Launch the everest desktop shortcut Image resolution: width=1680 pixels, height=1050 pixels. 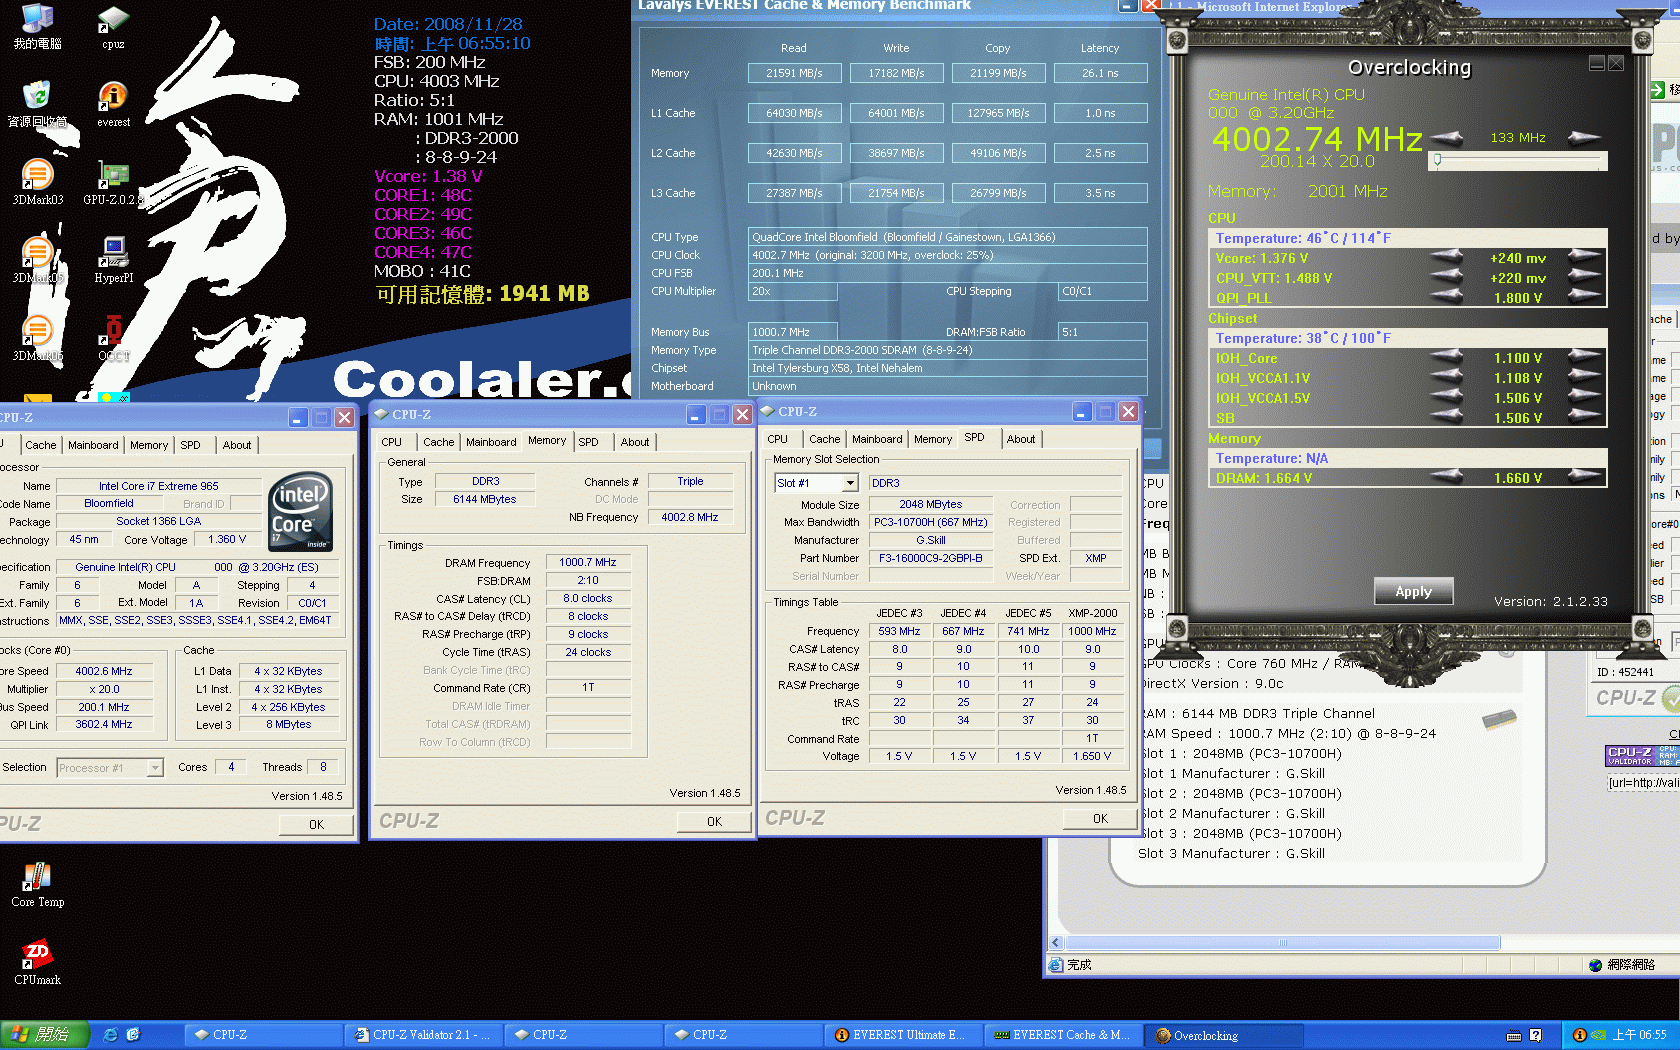[x=113, y=103]
